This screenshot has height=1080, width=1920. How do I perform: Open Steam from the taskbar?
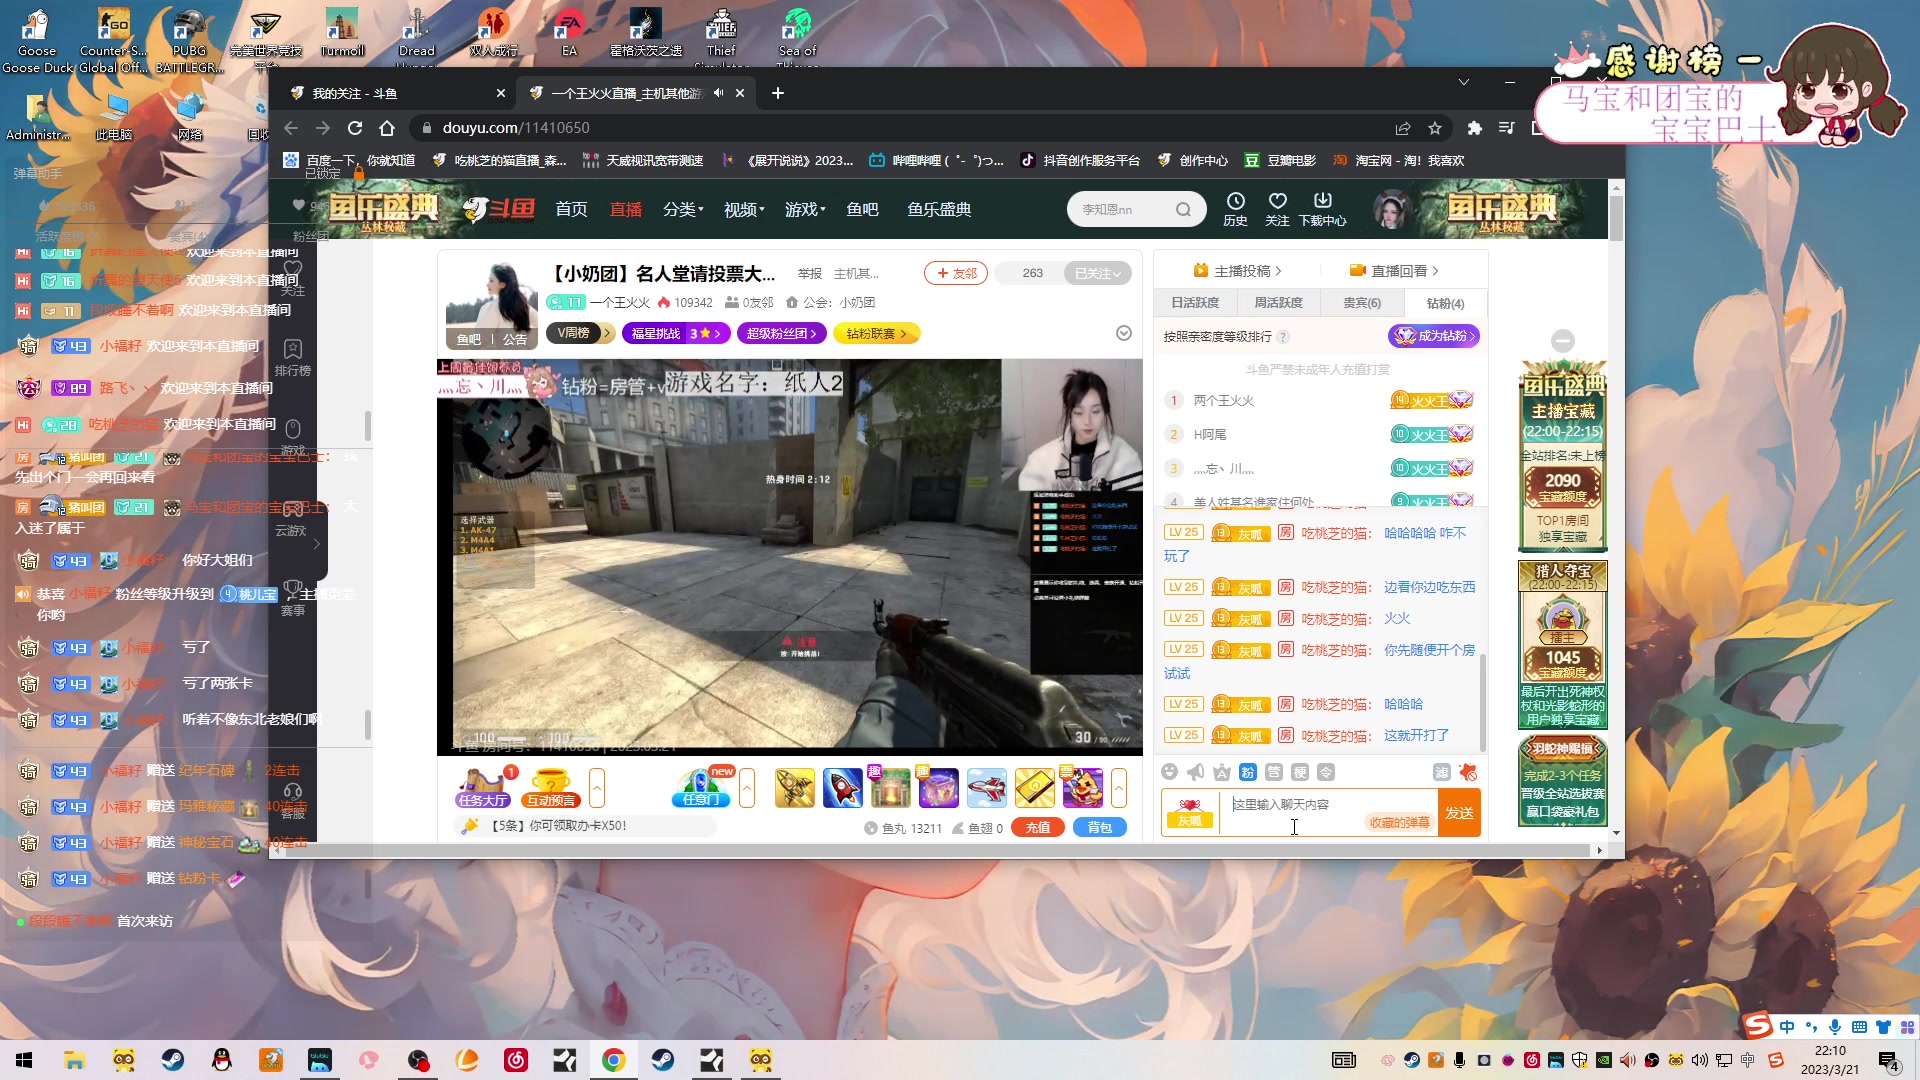coord(173,1060)
